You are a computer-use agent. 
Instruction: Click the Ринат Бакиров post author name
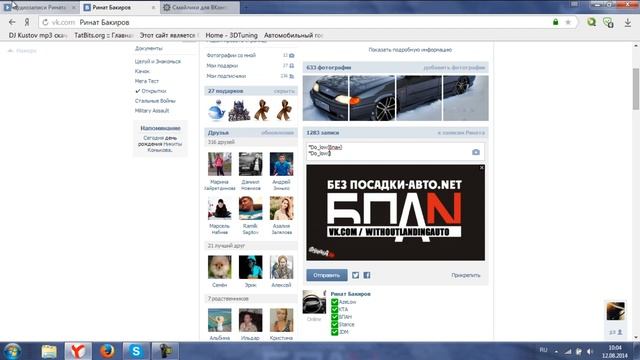click(x=351, y=294)
